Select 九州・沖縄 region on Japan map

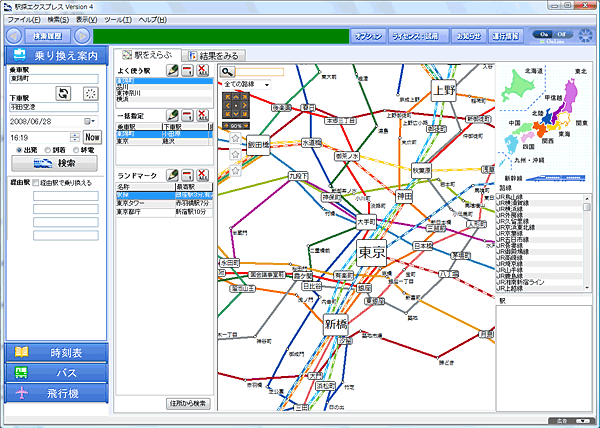coord(511,145)
